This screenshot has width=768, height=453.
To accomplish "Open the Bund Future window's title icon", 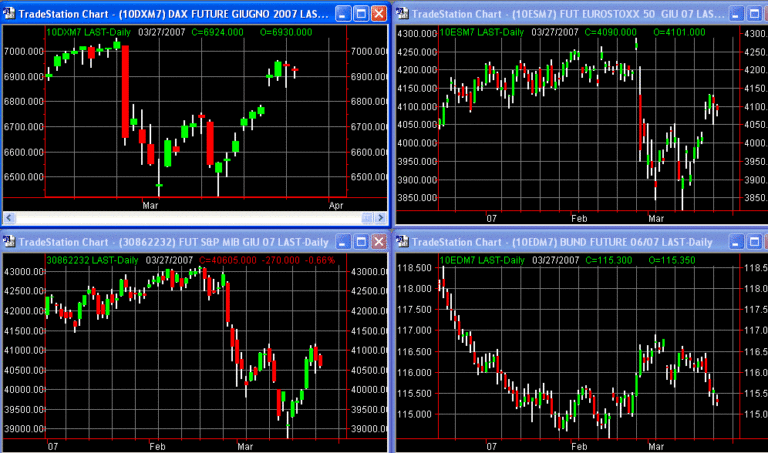I will (403, 242).
